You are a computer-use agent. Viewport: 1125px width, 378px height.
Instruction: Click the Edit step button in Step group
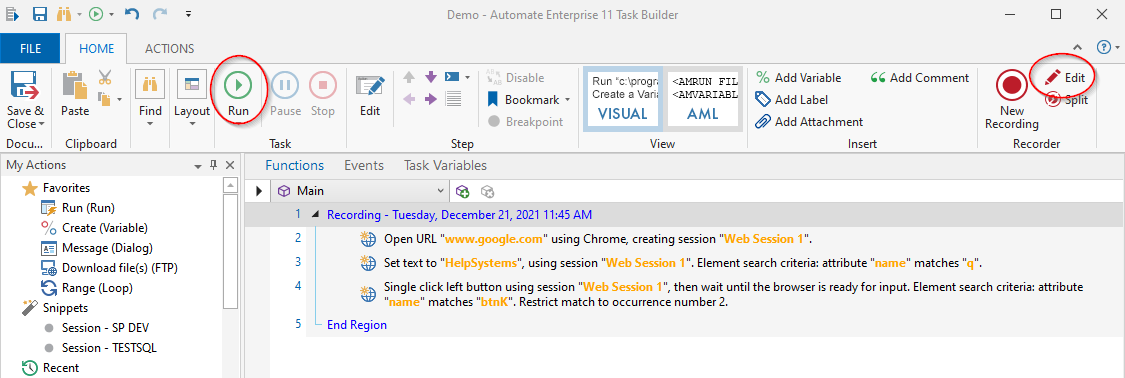click(369, 94)
